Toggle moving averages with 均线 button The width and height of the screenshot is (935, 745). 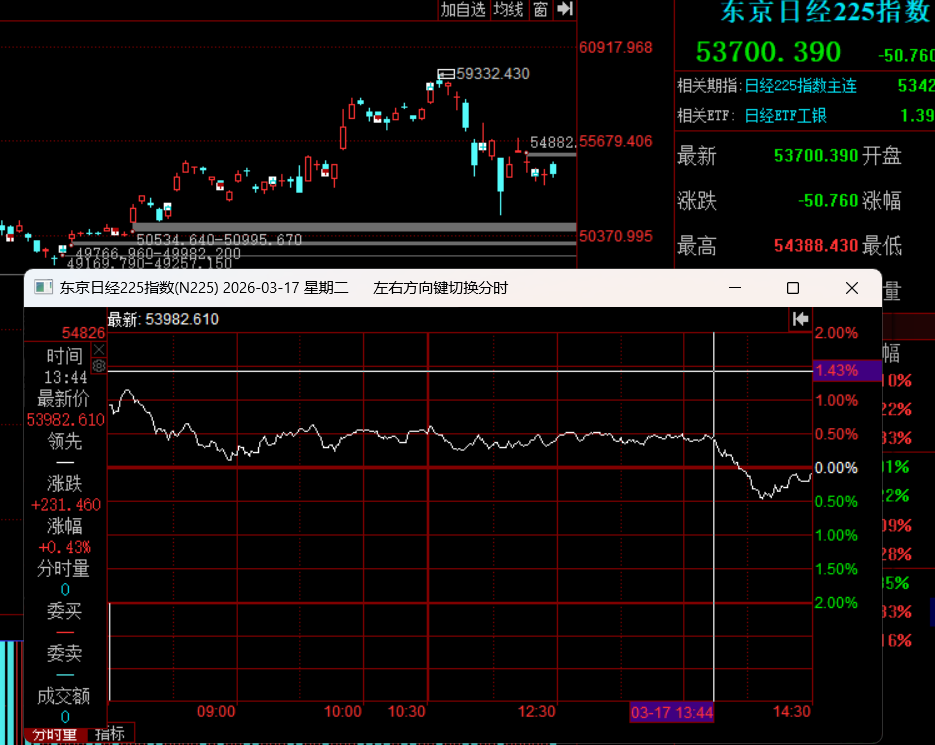[x=509, y=10]
